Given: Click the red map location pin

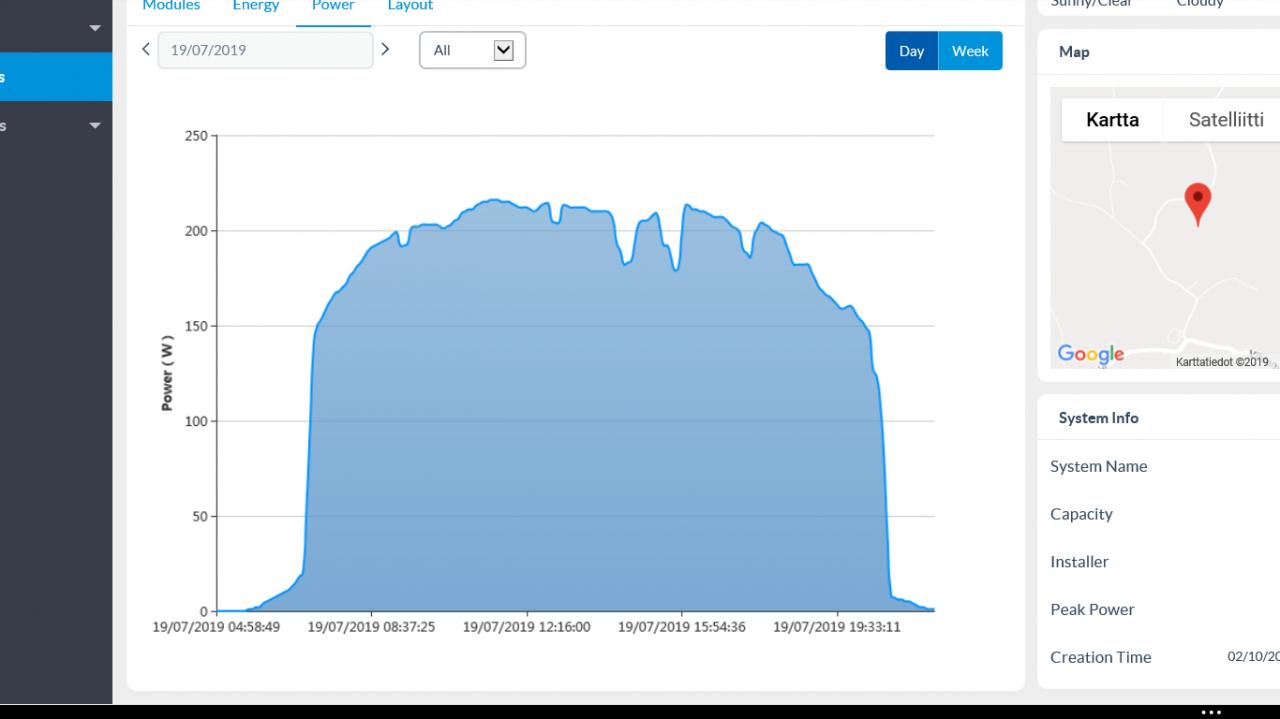Looking at the screenshot, I should (1197, 205).
